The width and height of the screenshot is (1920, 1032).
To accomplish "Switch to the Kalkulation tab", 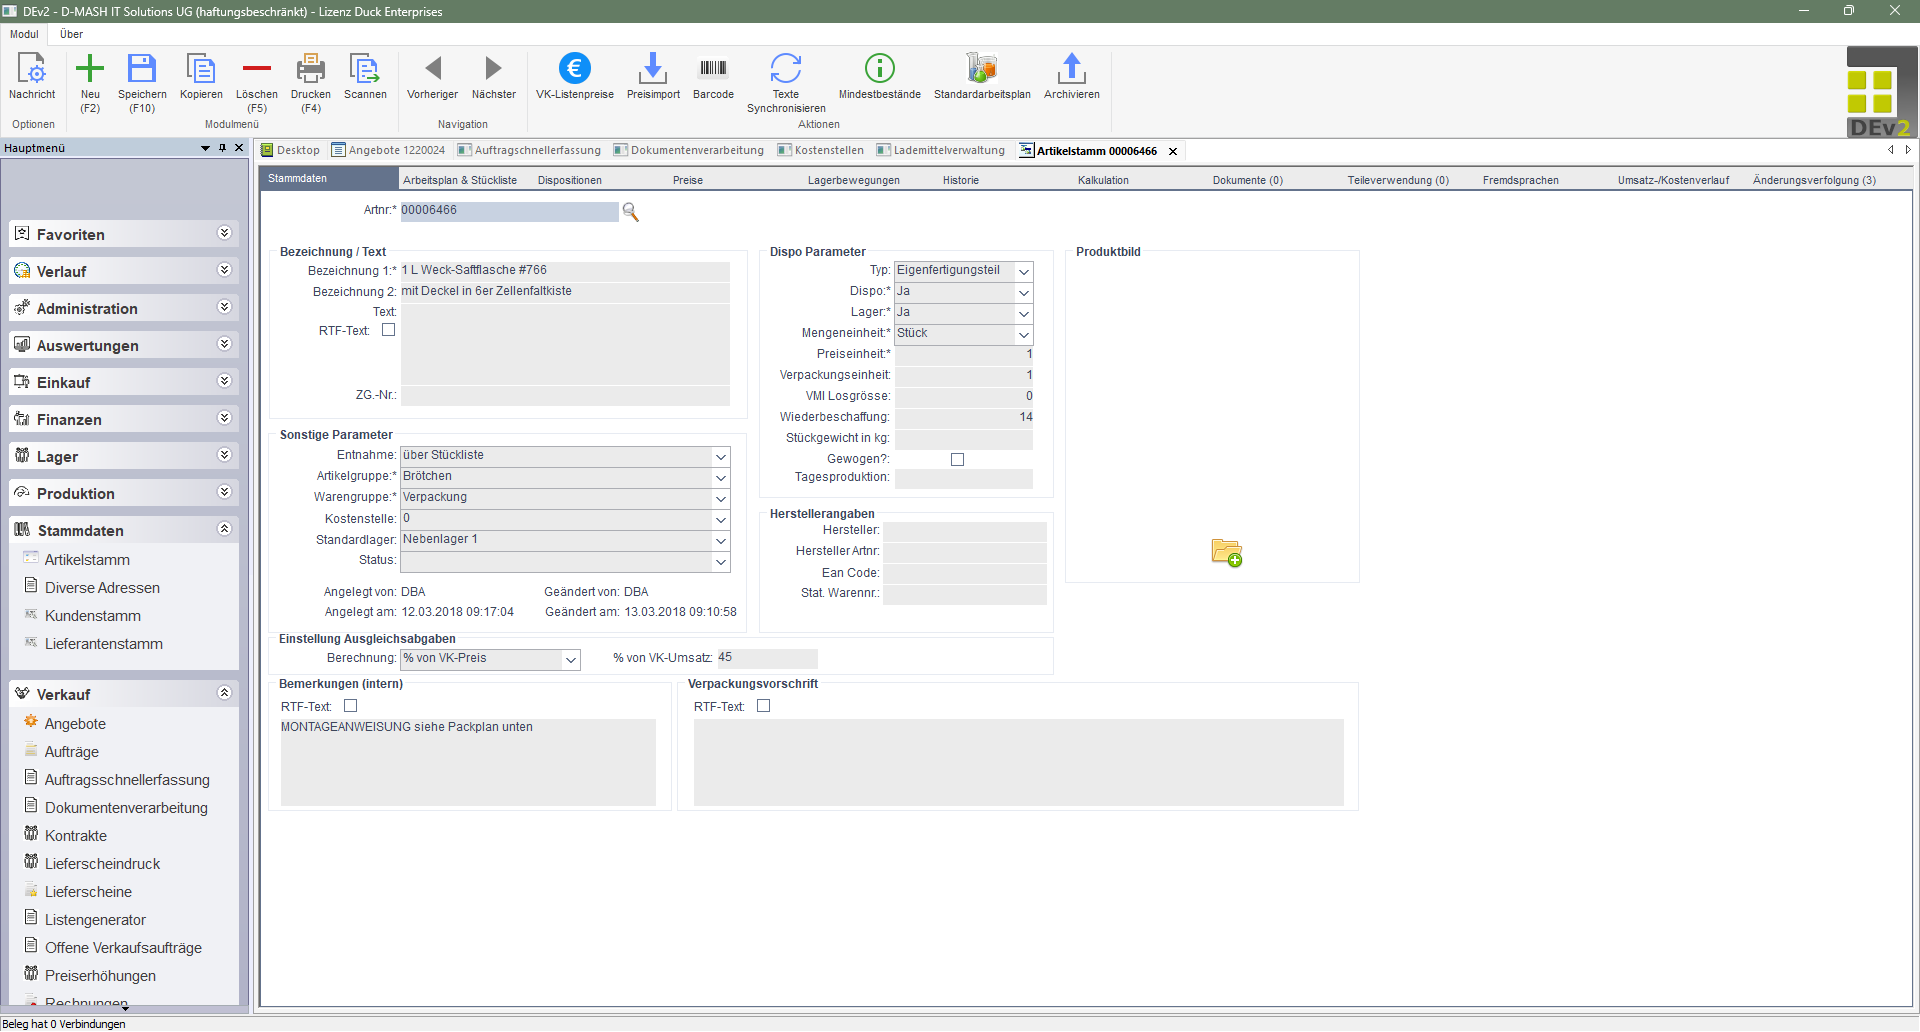I will coord(1102,180).
